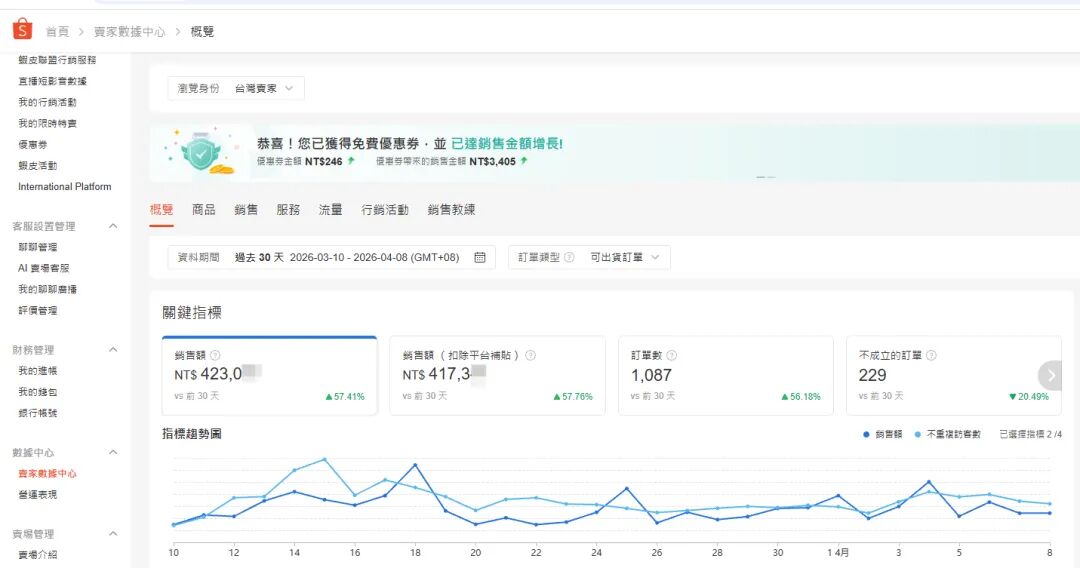
Task: Show next metric cards with arrow
Action: click(x=1051, y=375)
